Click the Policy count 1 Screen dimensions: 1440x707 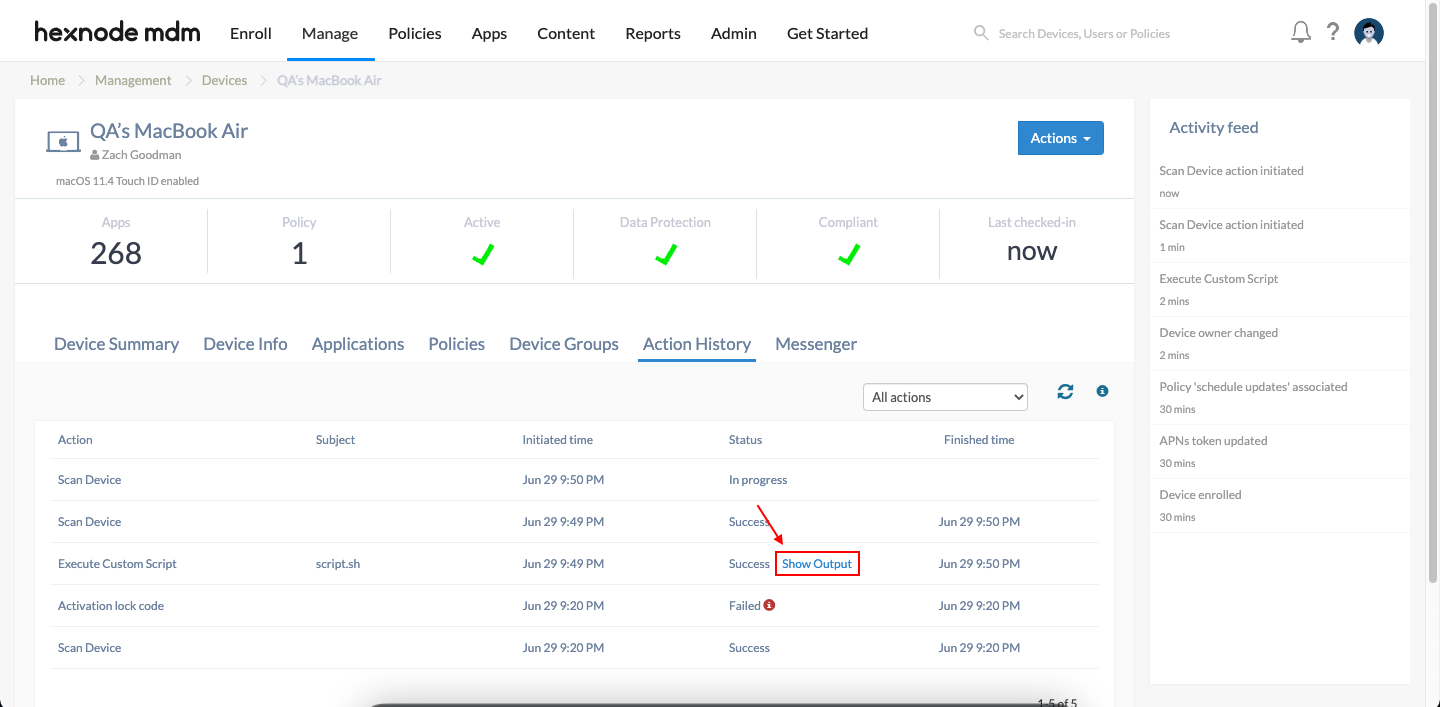pos(299,254)
